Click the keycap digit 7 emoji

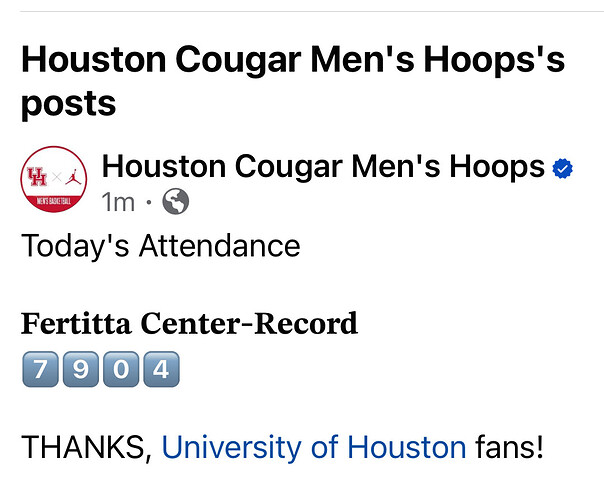point(40,369)
